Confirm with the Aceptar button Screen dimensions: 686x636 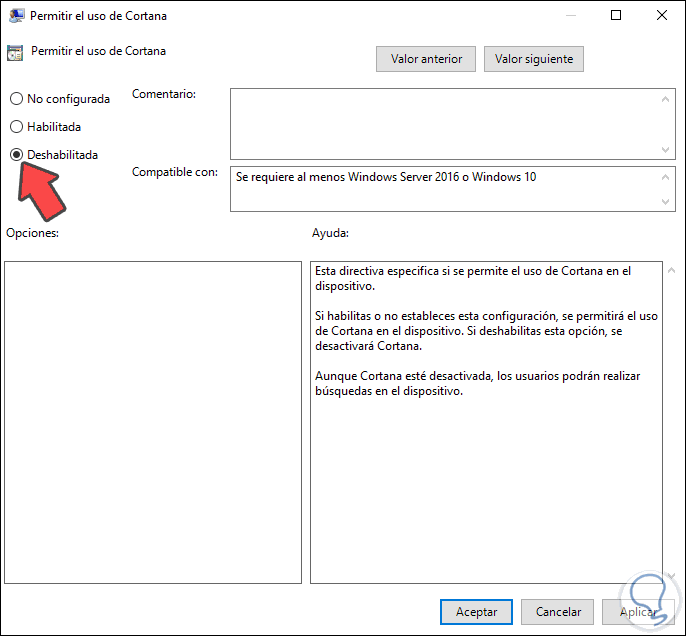coord(476,612)
